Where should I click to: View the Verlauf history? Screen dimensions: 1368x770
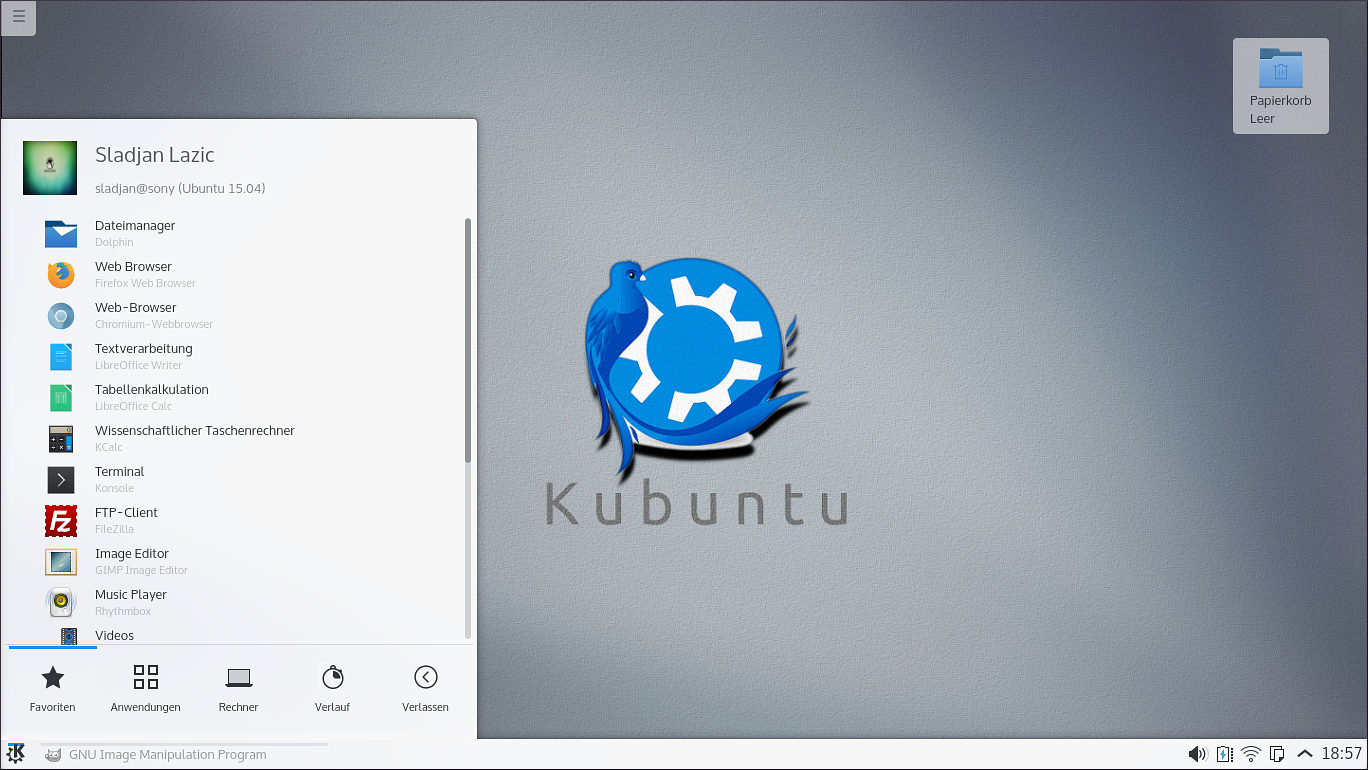tap(332, 688)
